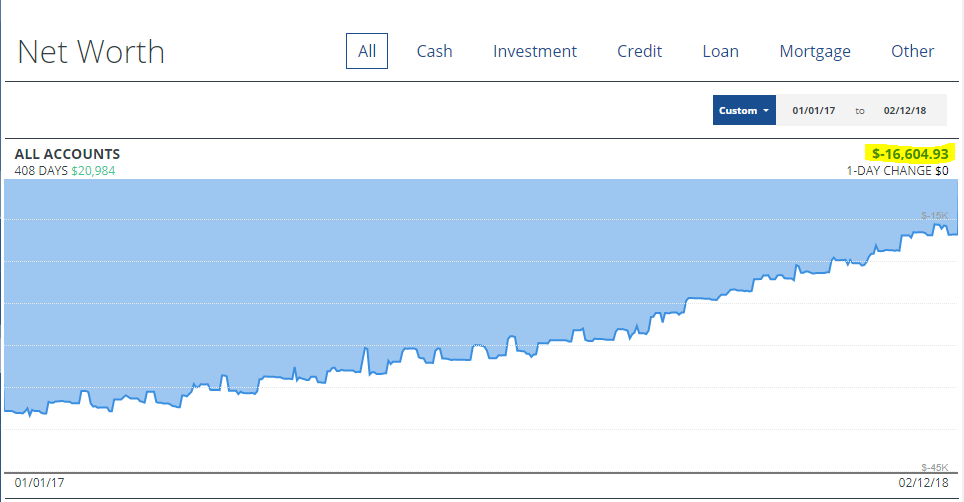Select the Mortgage tab

[x=815, y=51]
